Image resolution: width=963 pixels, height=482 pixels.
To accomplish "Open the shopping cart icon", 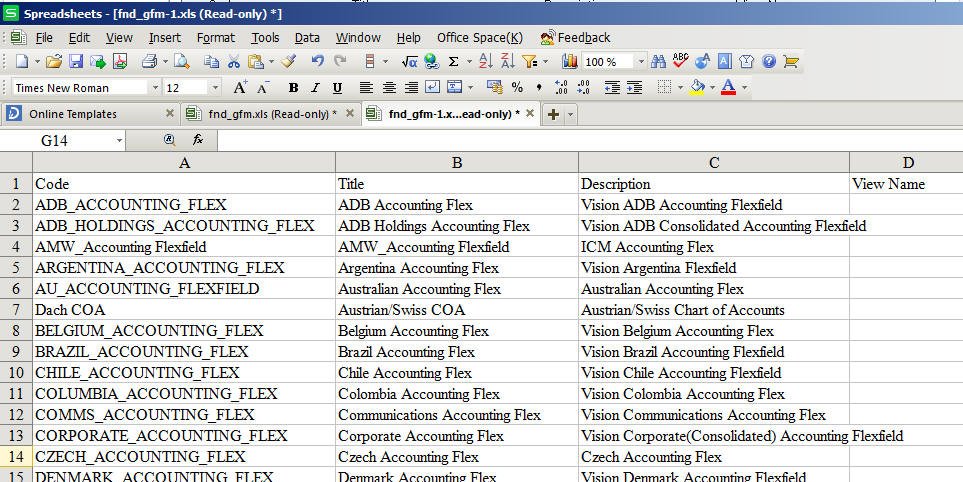I will 791,61.
